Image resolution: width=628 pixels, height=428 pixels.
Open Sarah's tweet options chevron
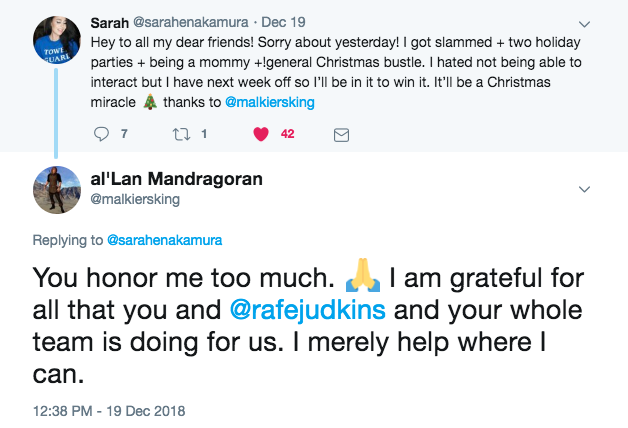click(x=584, y=22)
